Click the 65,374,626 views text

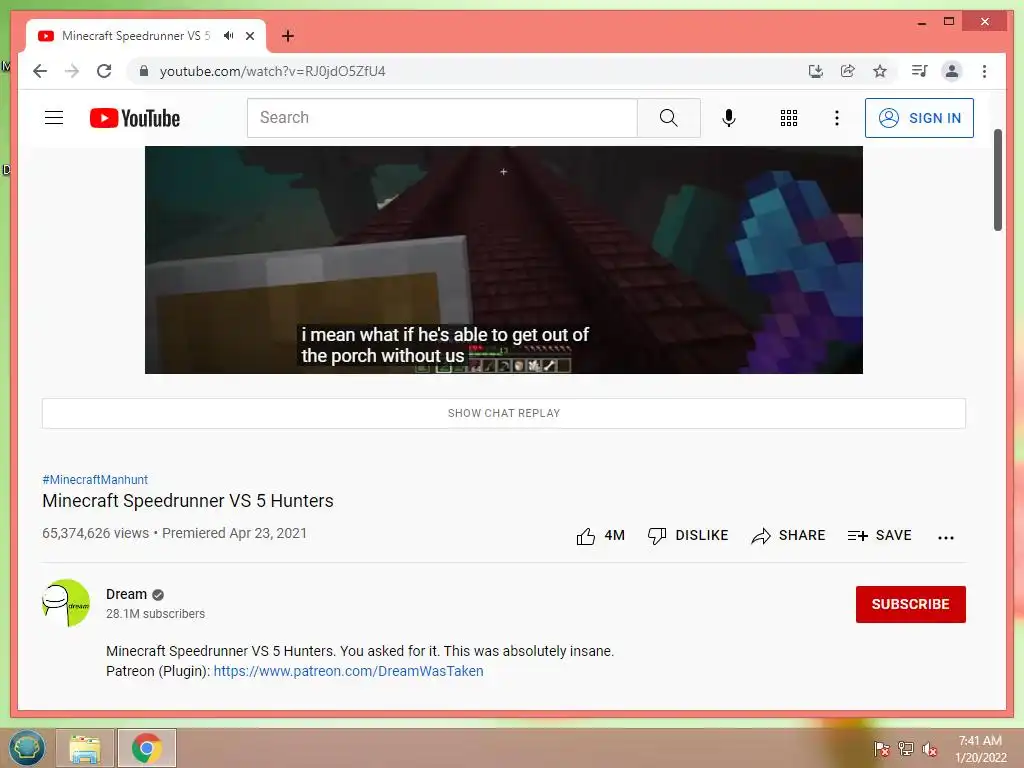pos(95,533)
